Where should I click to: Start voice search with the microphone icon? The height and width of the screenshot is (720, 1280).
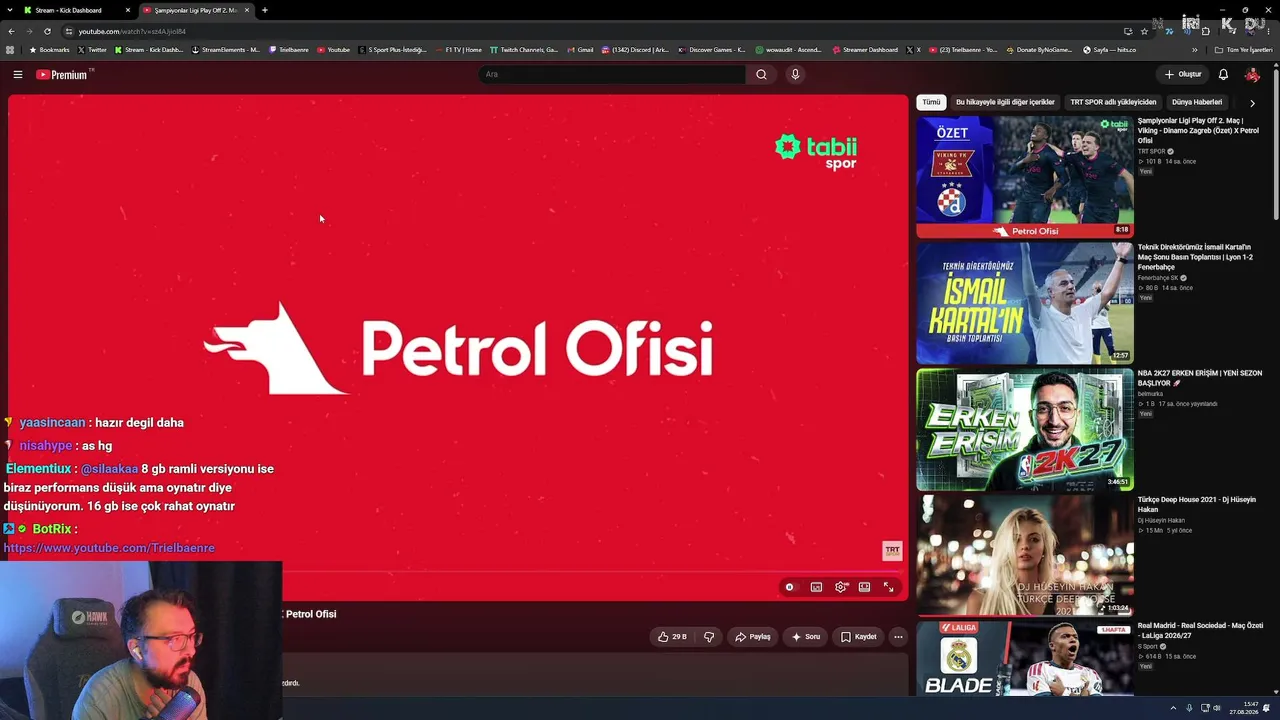(x=795, y=74)
